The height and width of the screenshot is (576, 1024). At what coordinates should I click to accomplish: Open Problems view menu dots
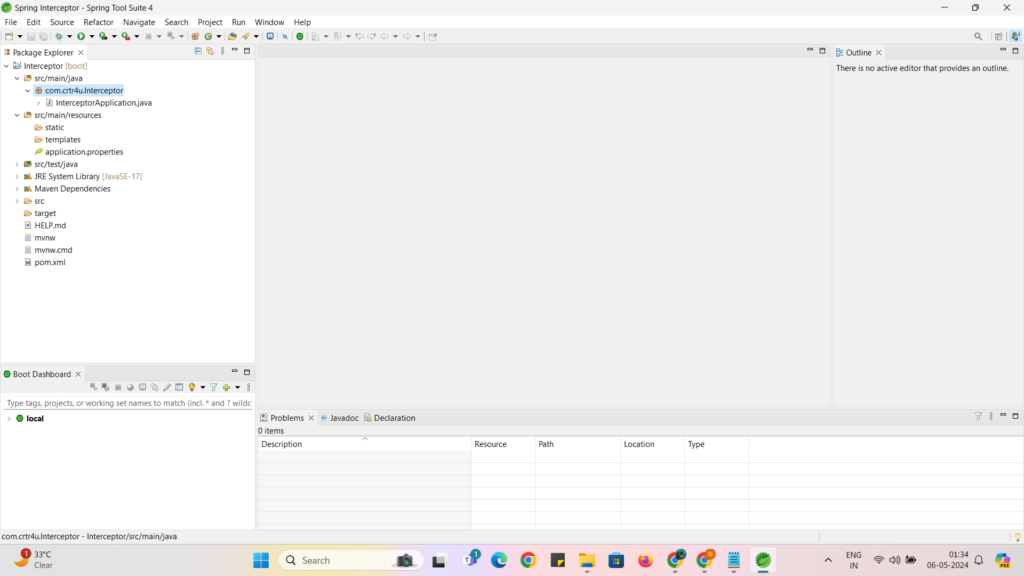coord(991,416)
